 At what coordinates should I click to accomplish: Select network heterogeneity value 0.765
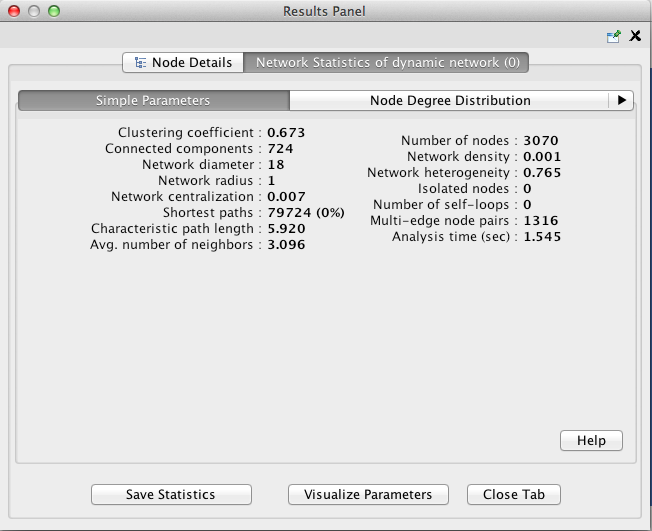tap(542, 173)
